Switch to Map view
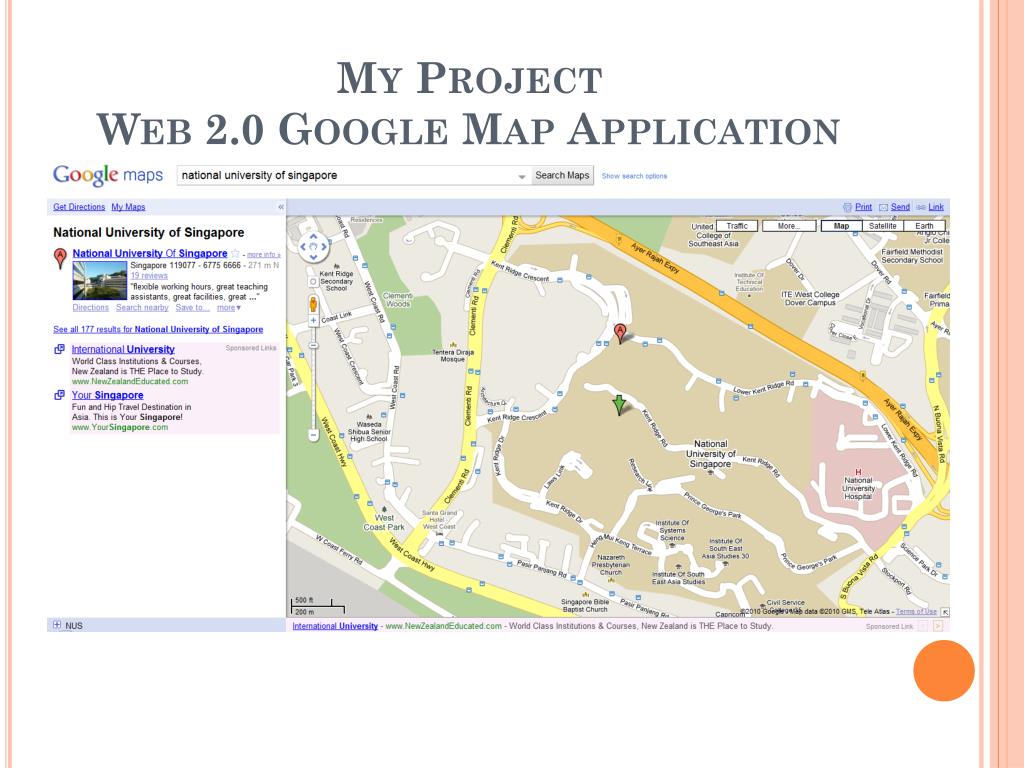The height and width of the screenshot is (768, 1024). tap(841, 226)
